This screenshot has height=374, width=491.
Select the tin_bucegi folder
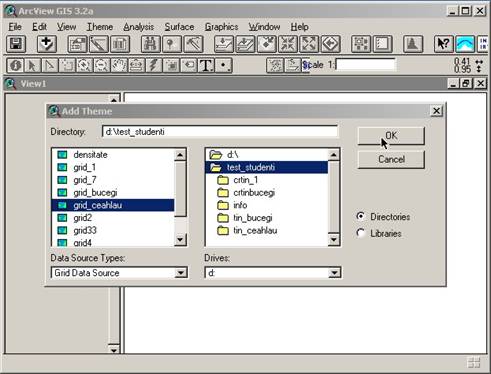267,218
